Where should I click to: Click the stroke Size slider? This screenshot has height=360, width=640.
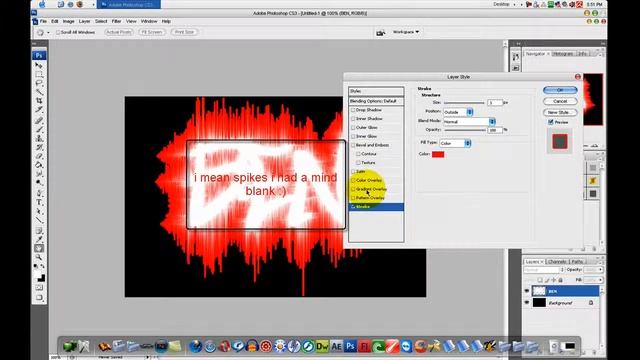tap(464, 103)
